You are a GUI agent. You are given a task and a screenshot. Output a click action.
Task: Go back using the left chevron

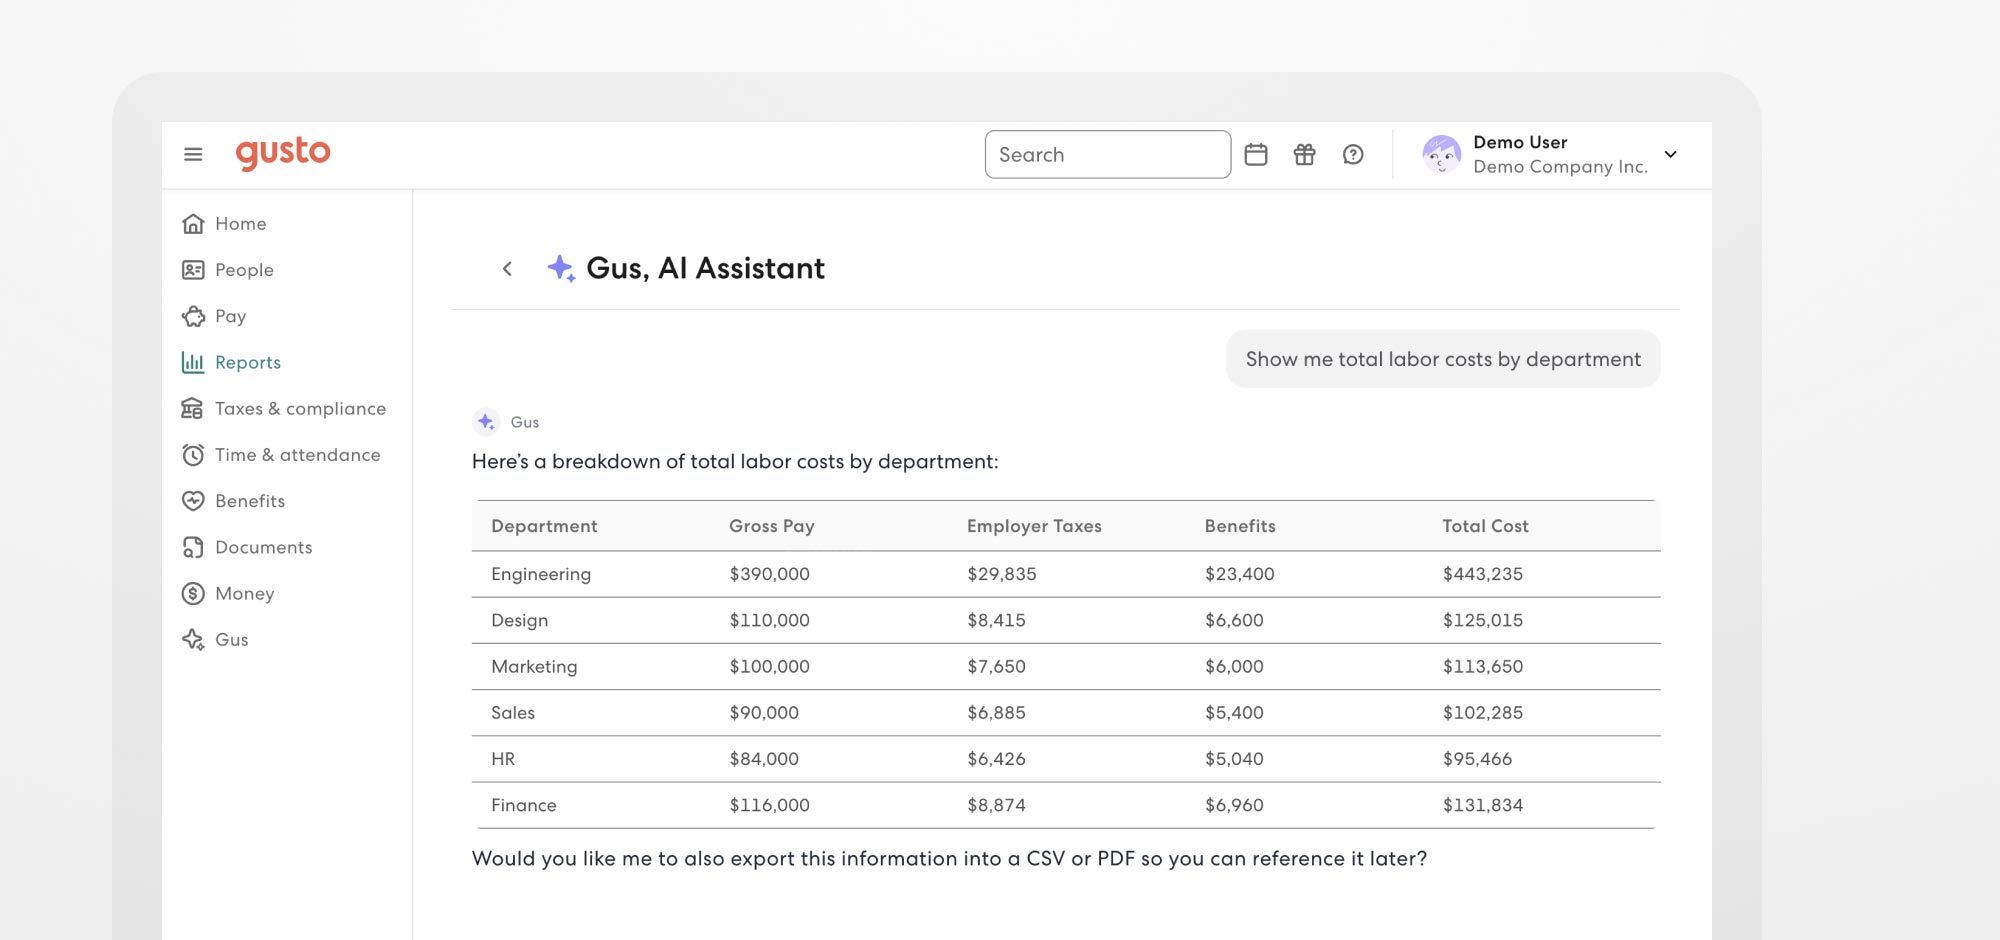[x=507, y=268]
